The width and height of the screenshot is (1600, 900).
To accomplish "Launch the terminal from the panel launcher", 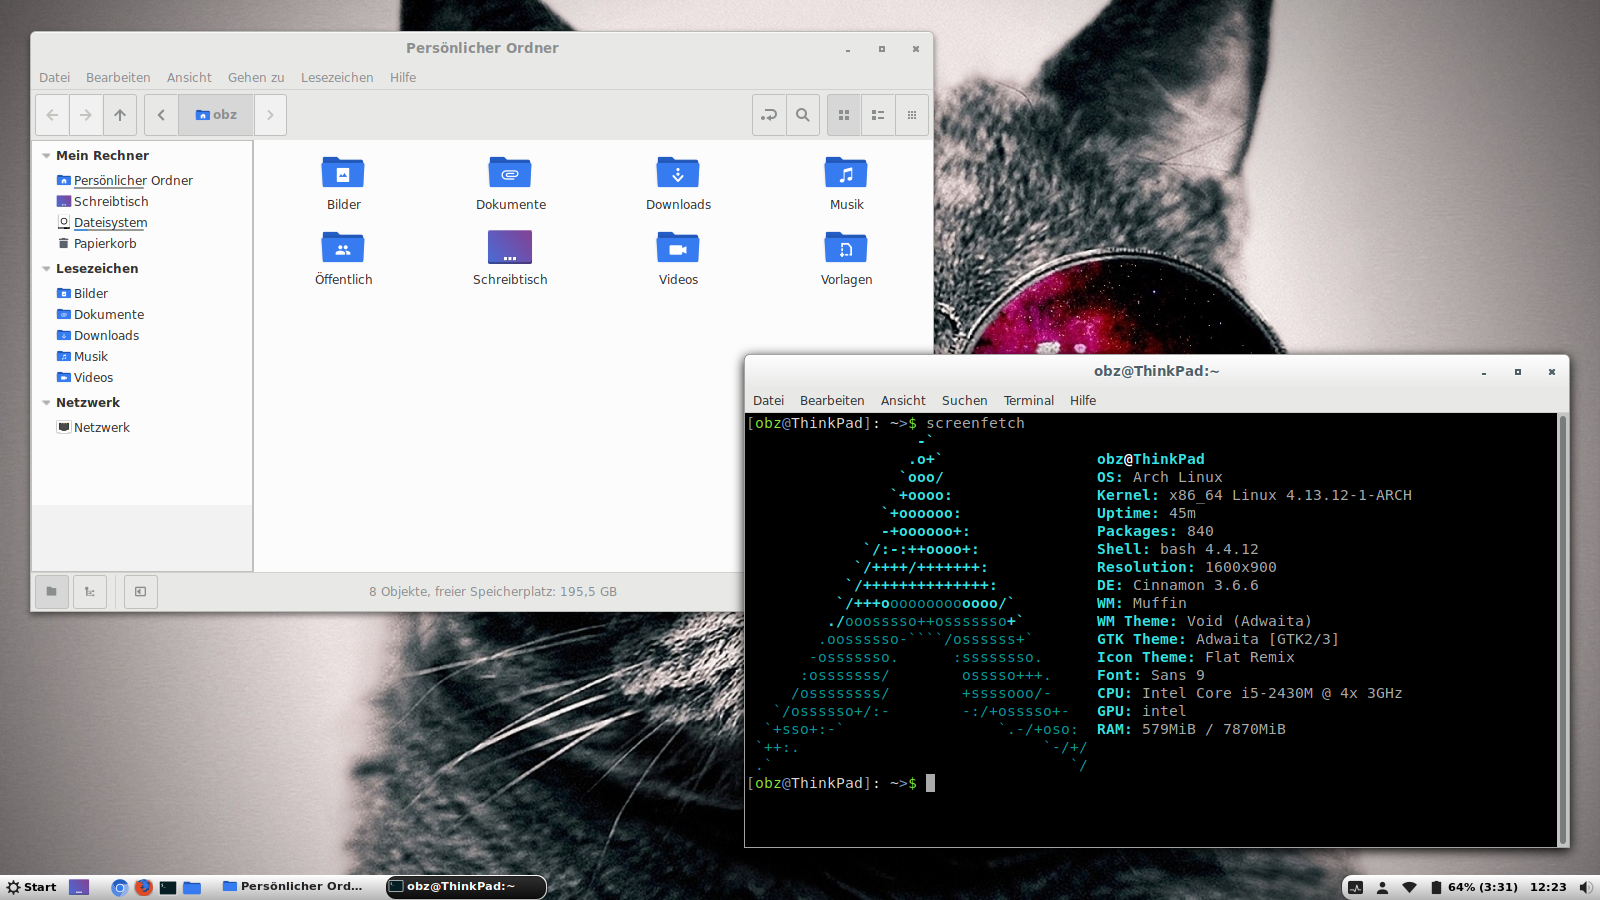I will (x=168, y=887).
